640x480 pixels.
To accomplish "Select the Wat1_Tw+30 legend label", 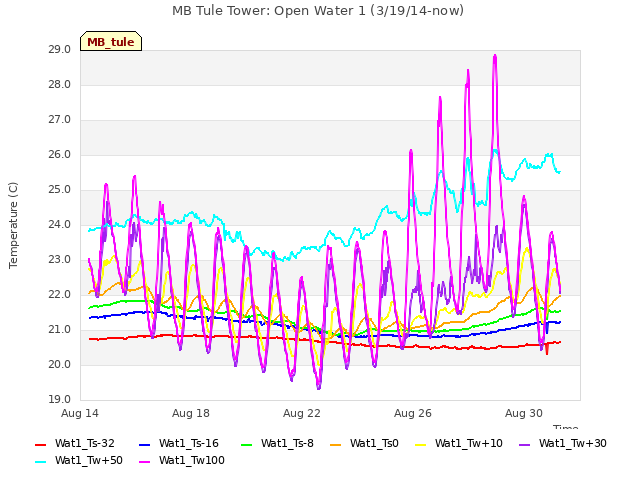I will 573,443.
